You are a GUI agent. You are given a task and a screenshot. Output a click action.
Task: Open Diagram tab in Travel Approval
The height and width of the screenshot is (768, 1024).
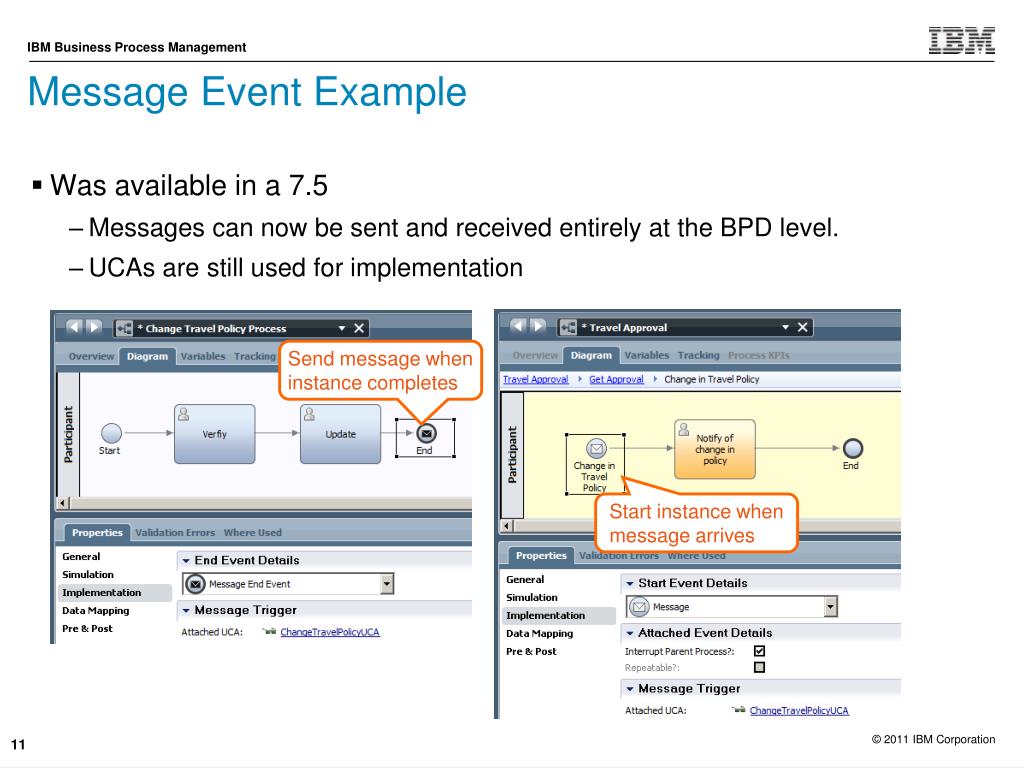[591, 355]
